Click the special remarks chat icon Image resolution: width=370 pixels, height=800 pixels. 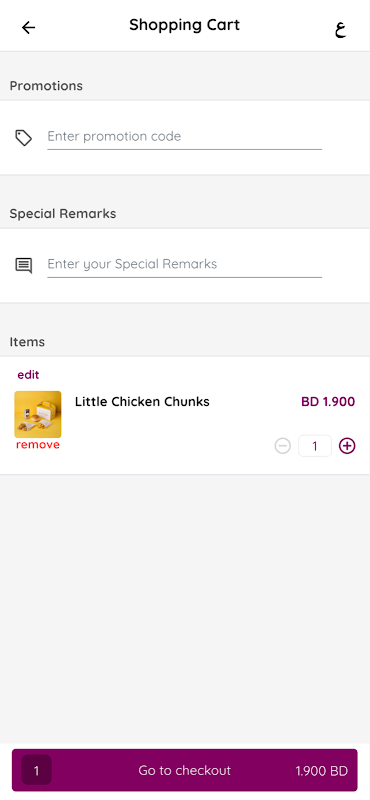tap(23, 265)
